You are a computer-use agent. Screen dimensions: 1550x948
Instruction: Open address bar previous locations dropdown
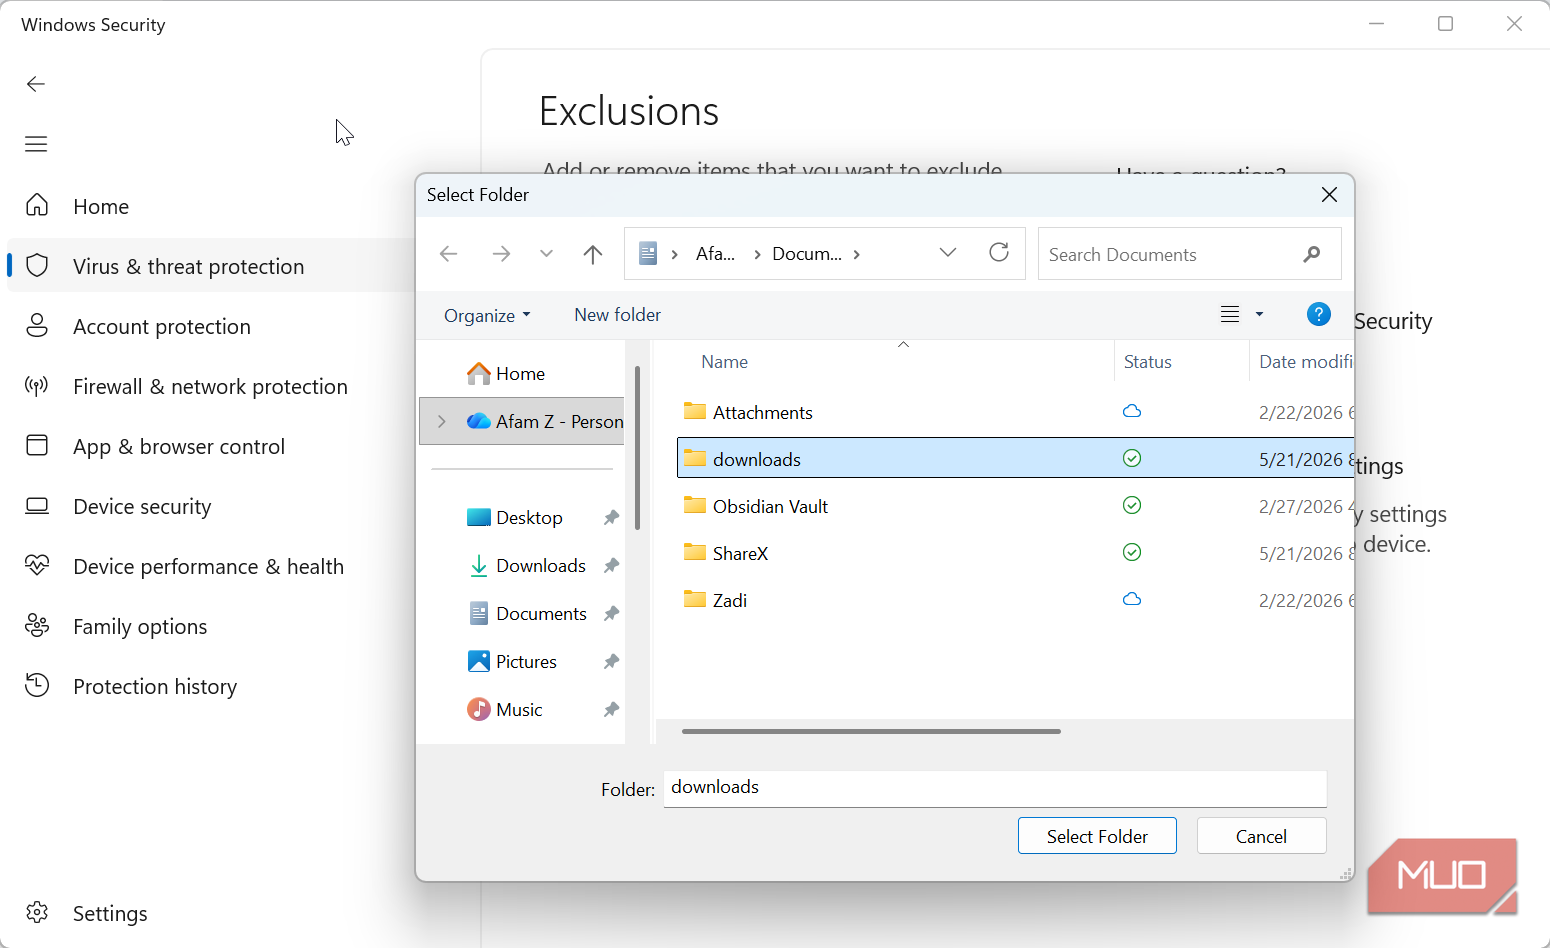948,253
